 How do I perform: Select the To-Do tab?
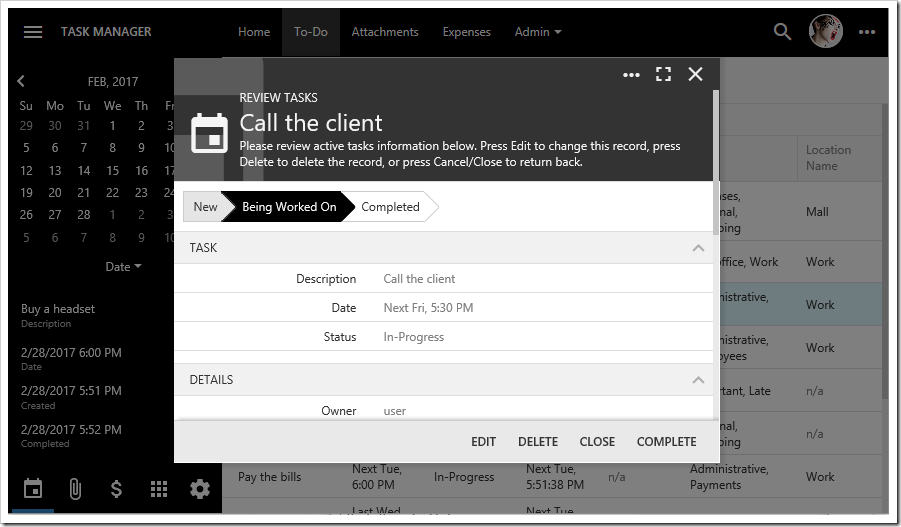point(311,32)
